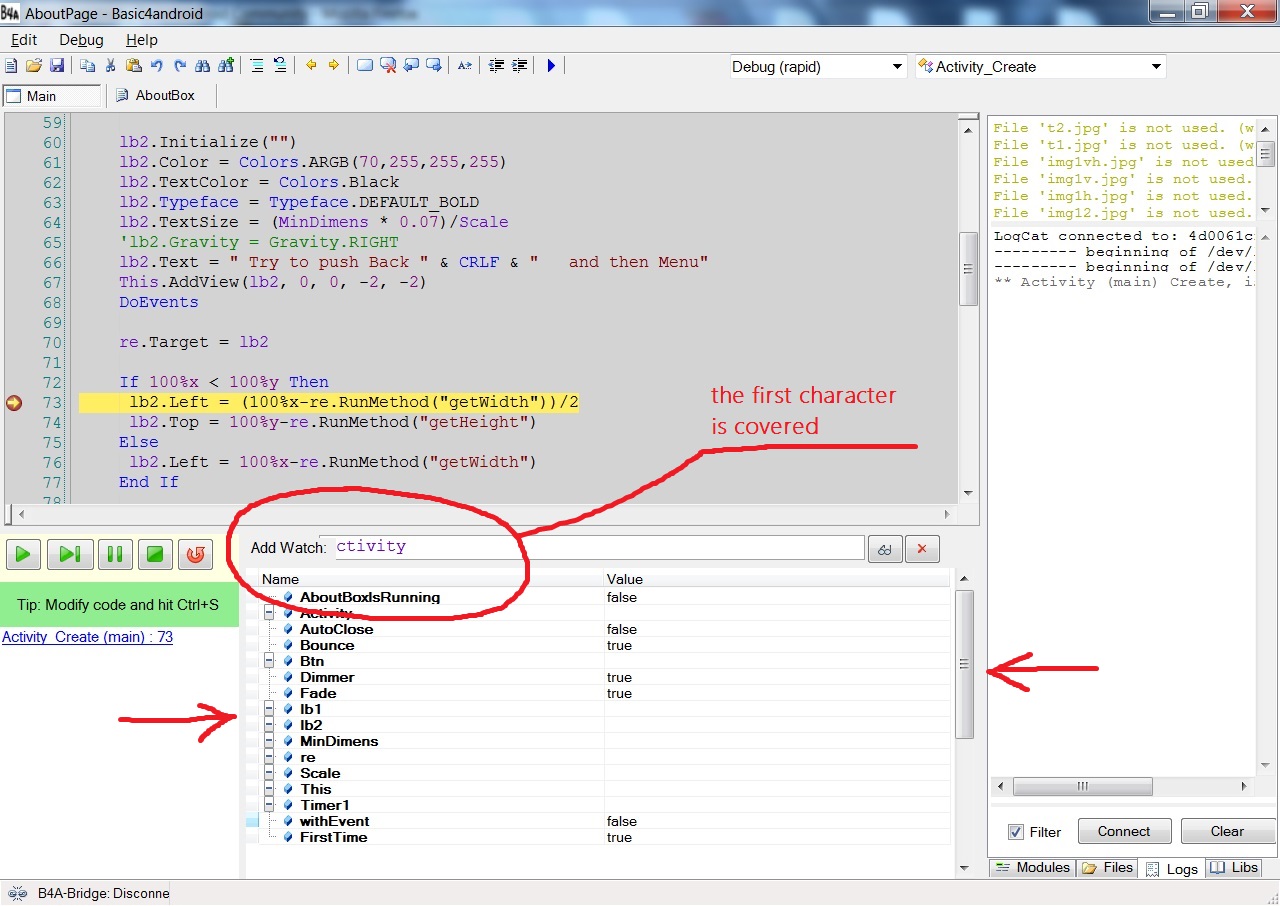Click the Find binoculars toolbar icon
This screenshot has width=1280, height=906.
tap(203, 66)
